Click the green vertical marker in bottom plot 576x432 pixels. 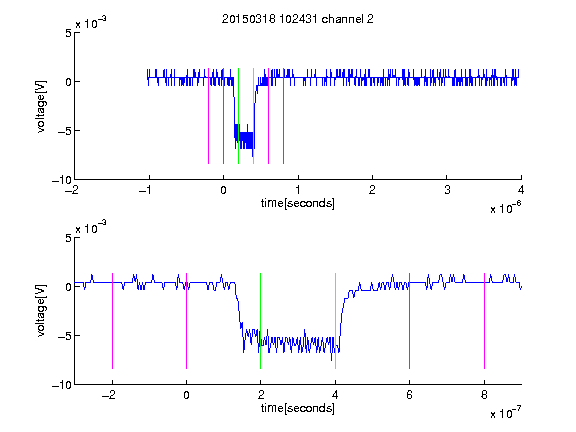tap(260, 321)
